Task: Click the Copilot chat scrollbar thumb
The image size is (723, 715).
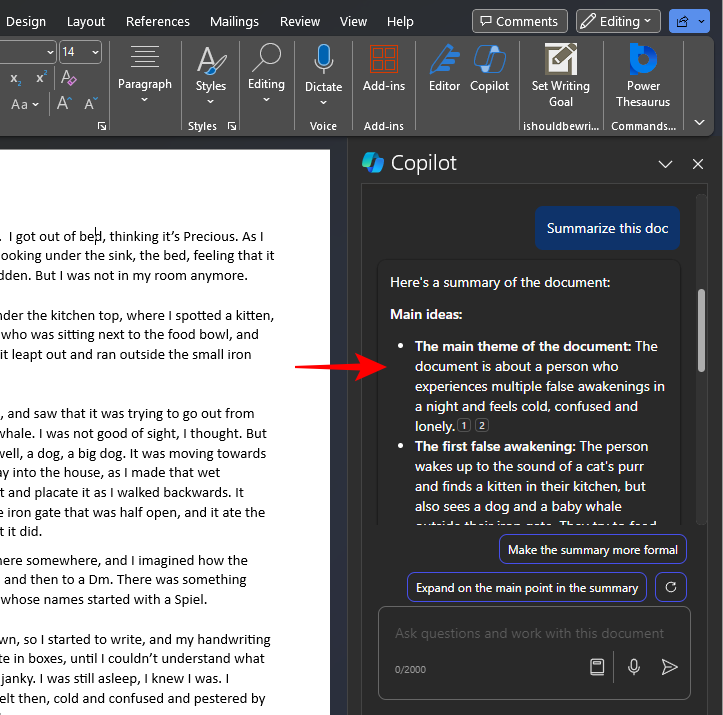Action: [701, 330]
